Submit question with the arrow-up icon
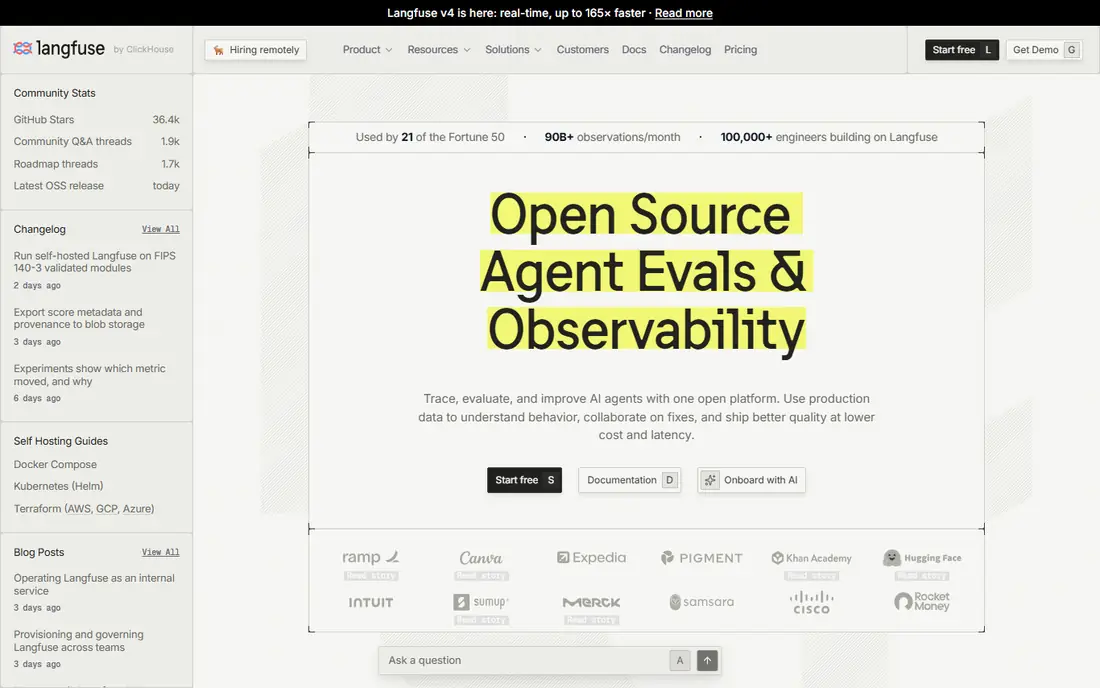This screenshot has width=1100, height=688. [707, 660]
